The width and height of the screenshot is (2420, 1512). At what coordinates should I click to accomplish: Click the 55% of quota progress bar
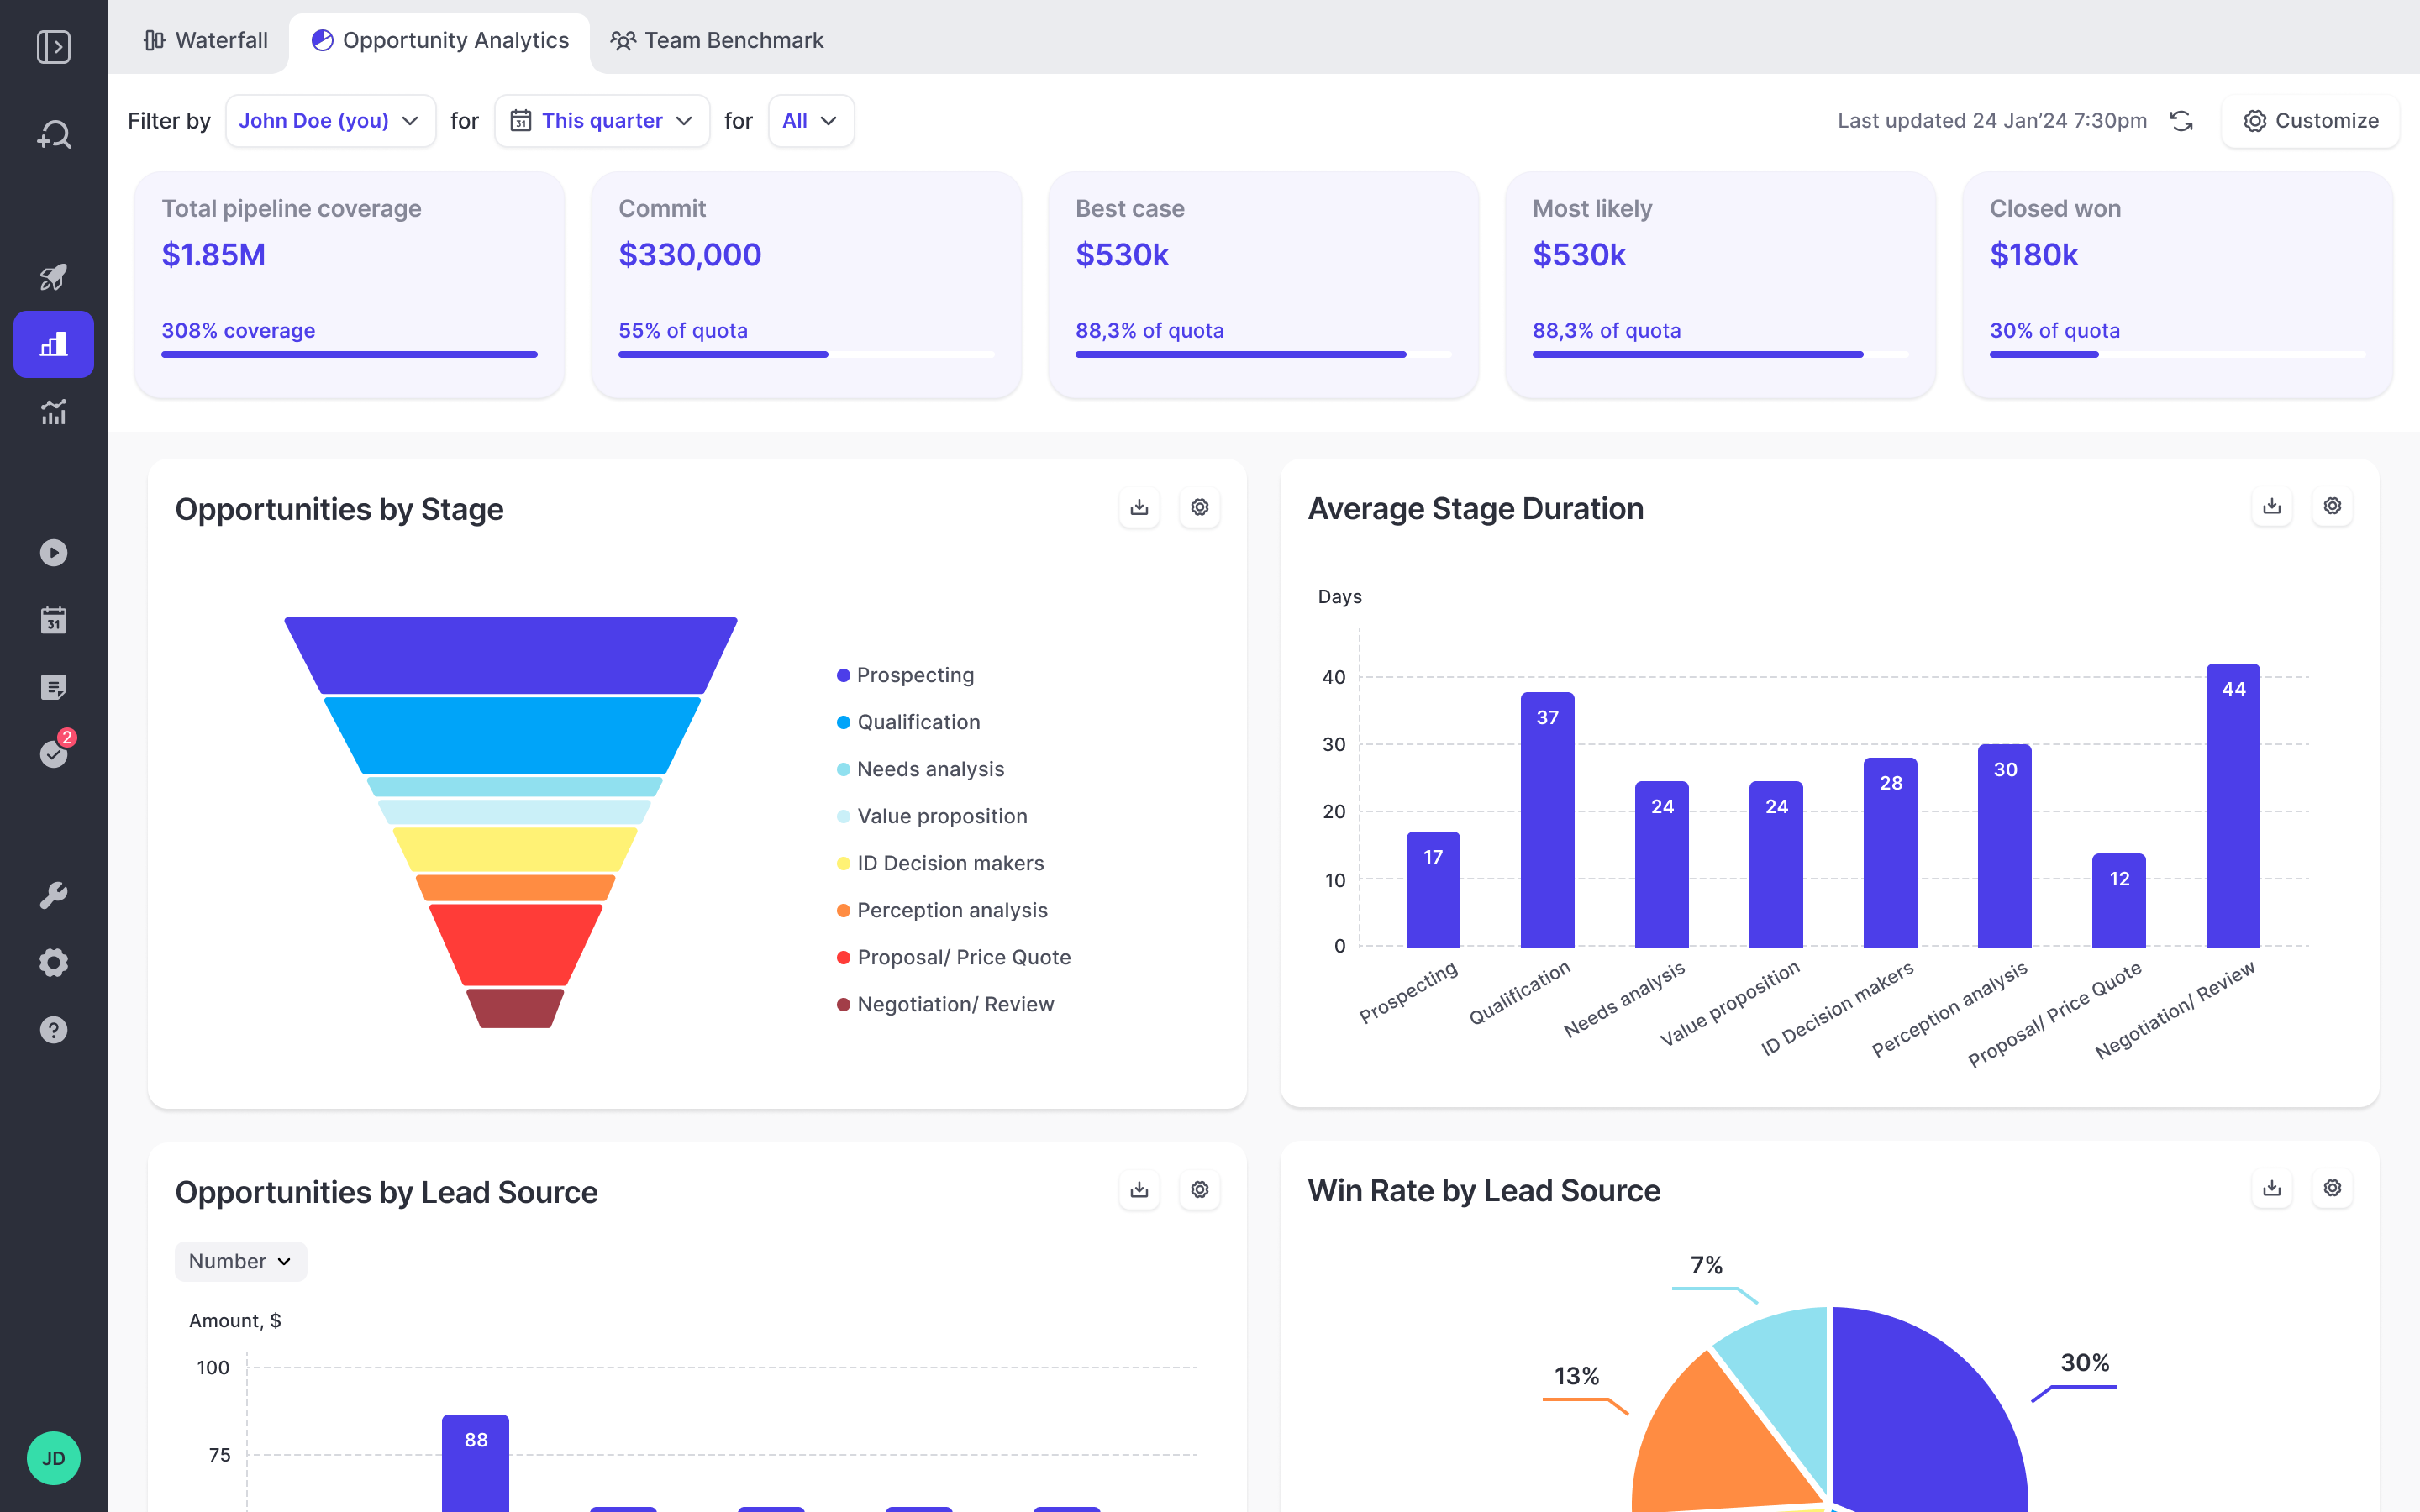point(806,354)
